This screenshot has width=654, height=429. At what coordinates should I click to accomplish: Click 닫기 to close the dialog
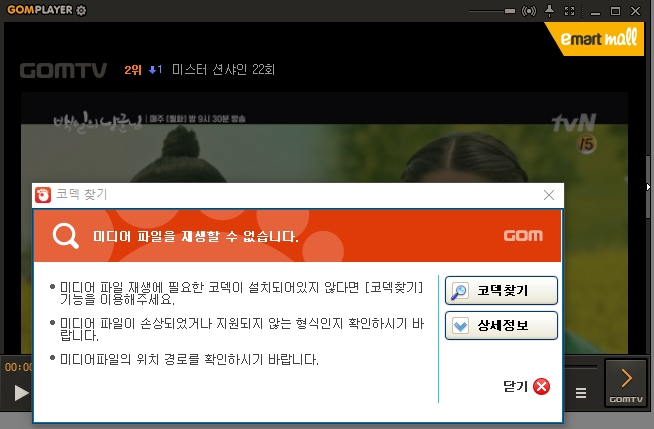527,386
